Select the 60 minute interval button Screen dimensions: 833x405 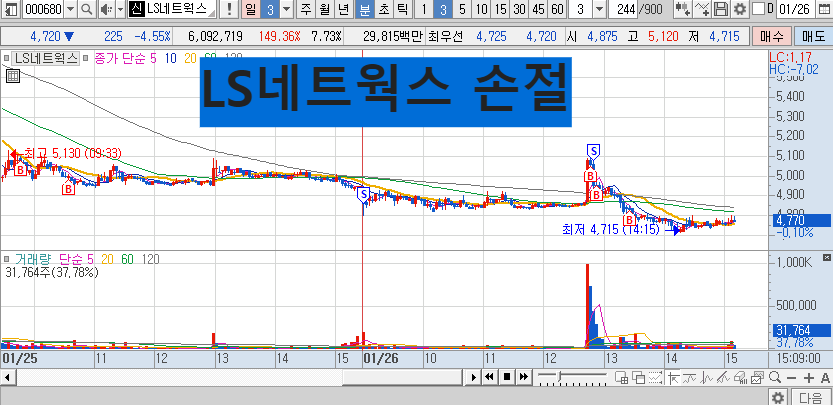[x=557, y=9]
